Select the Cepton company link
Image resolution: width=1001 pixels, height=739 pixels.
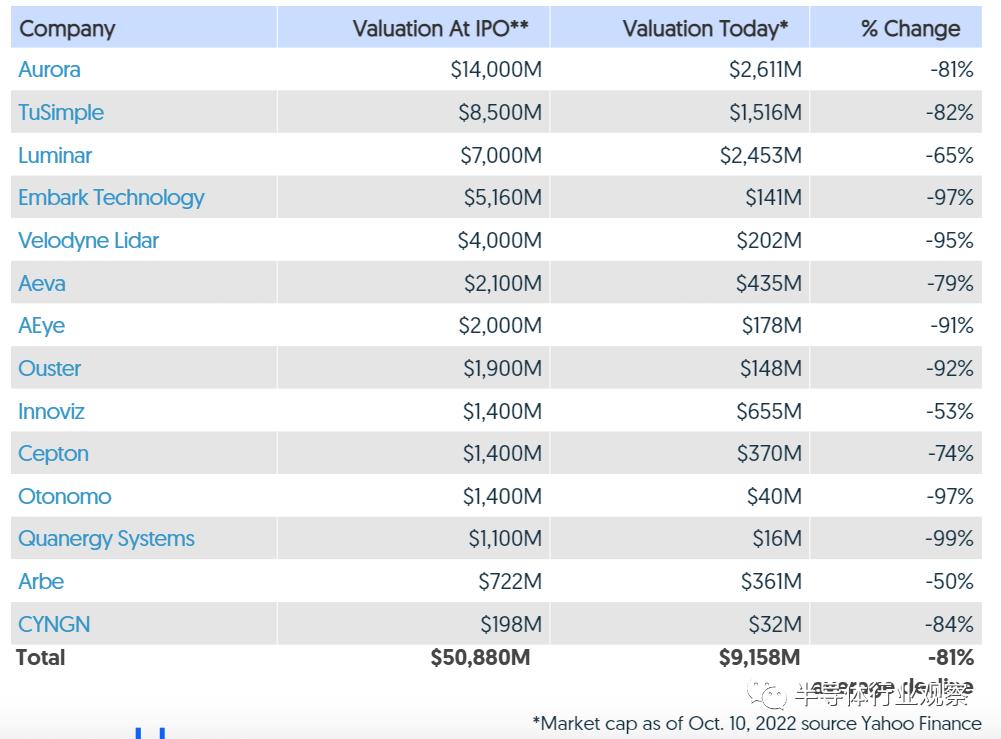point(53,454)
